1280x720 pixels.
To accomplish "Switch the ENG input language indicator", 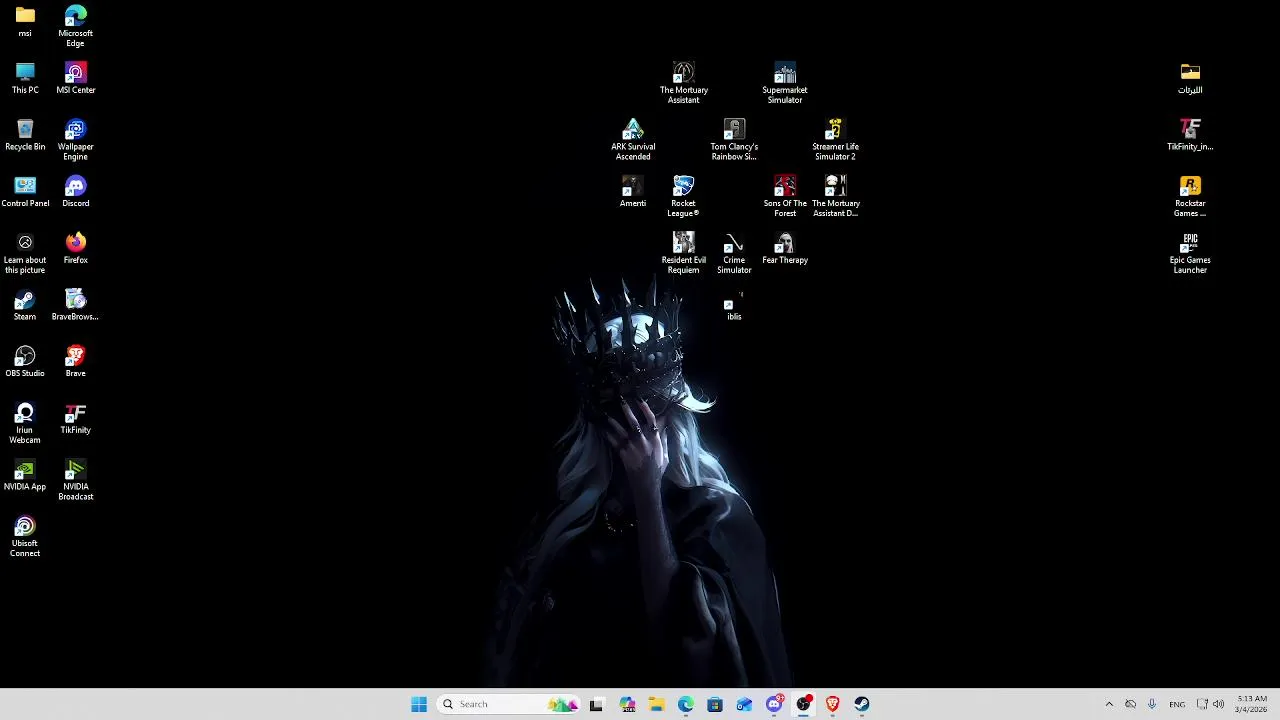I will coord(1177,704).
